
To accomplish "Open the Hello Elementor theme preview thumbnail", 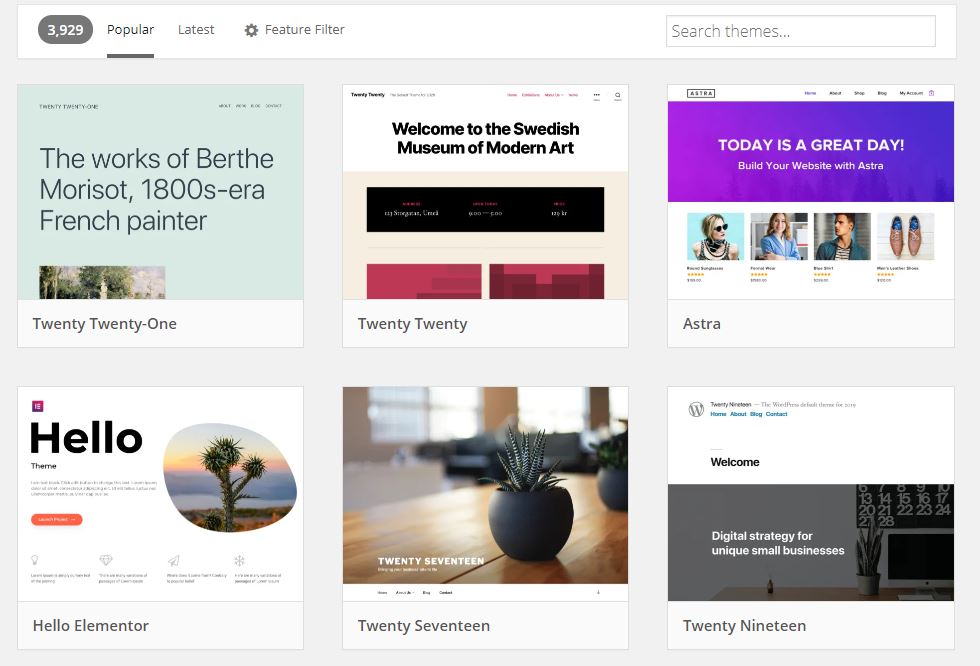I will (x=161, y=494).
